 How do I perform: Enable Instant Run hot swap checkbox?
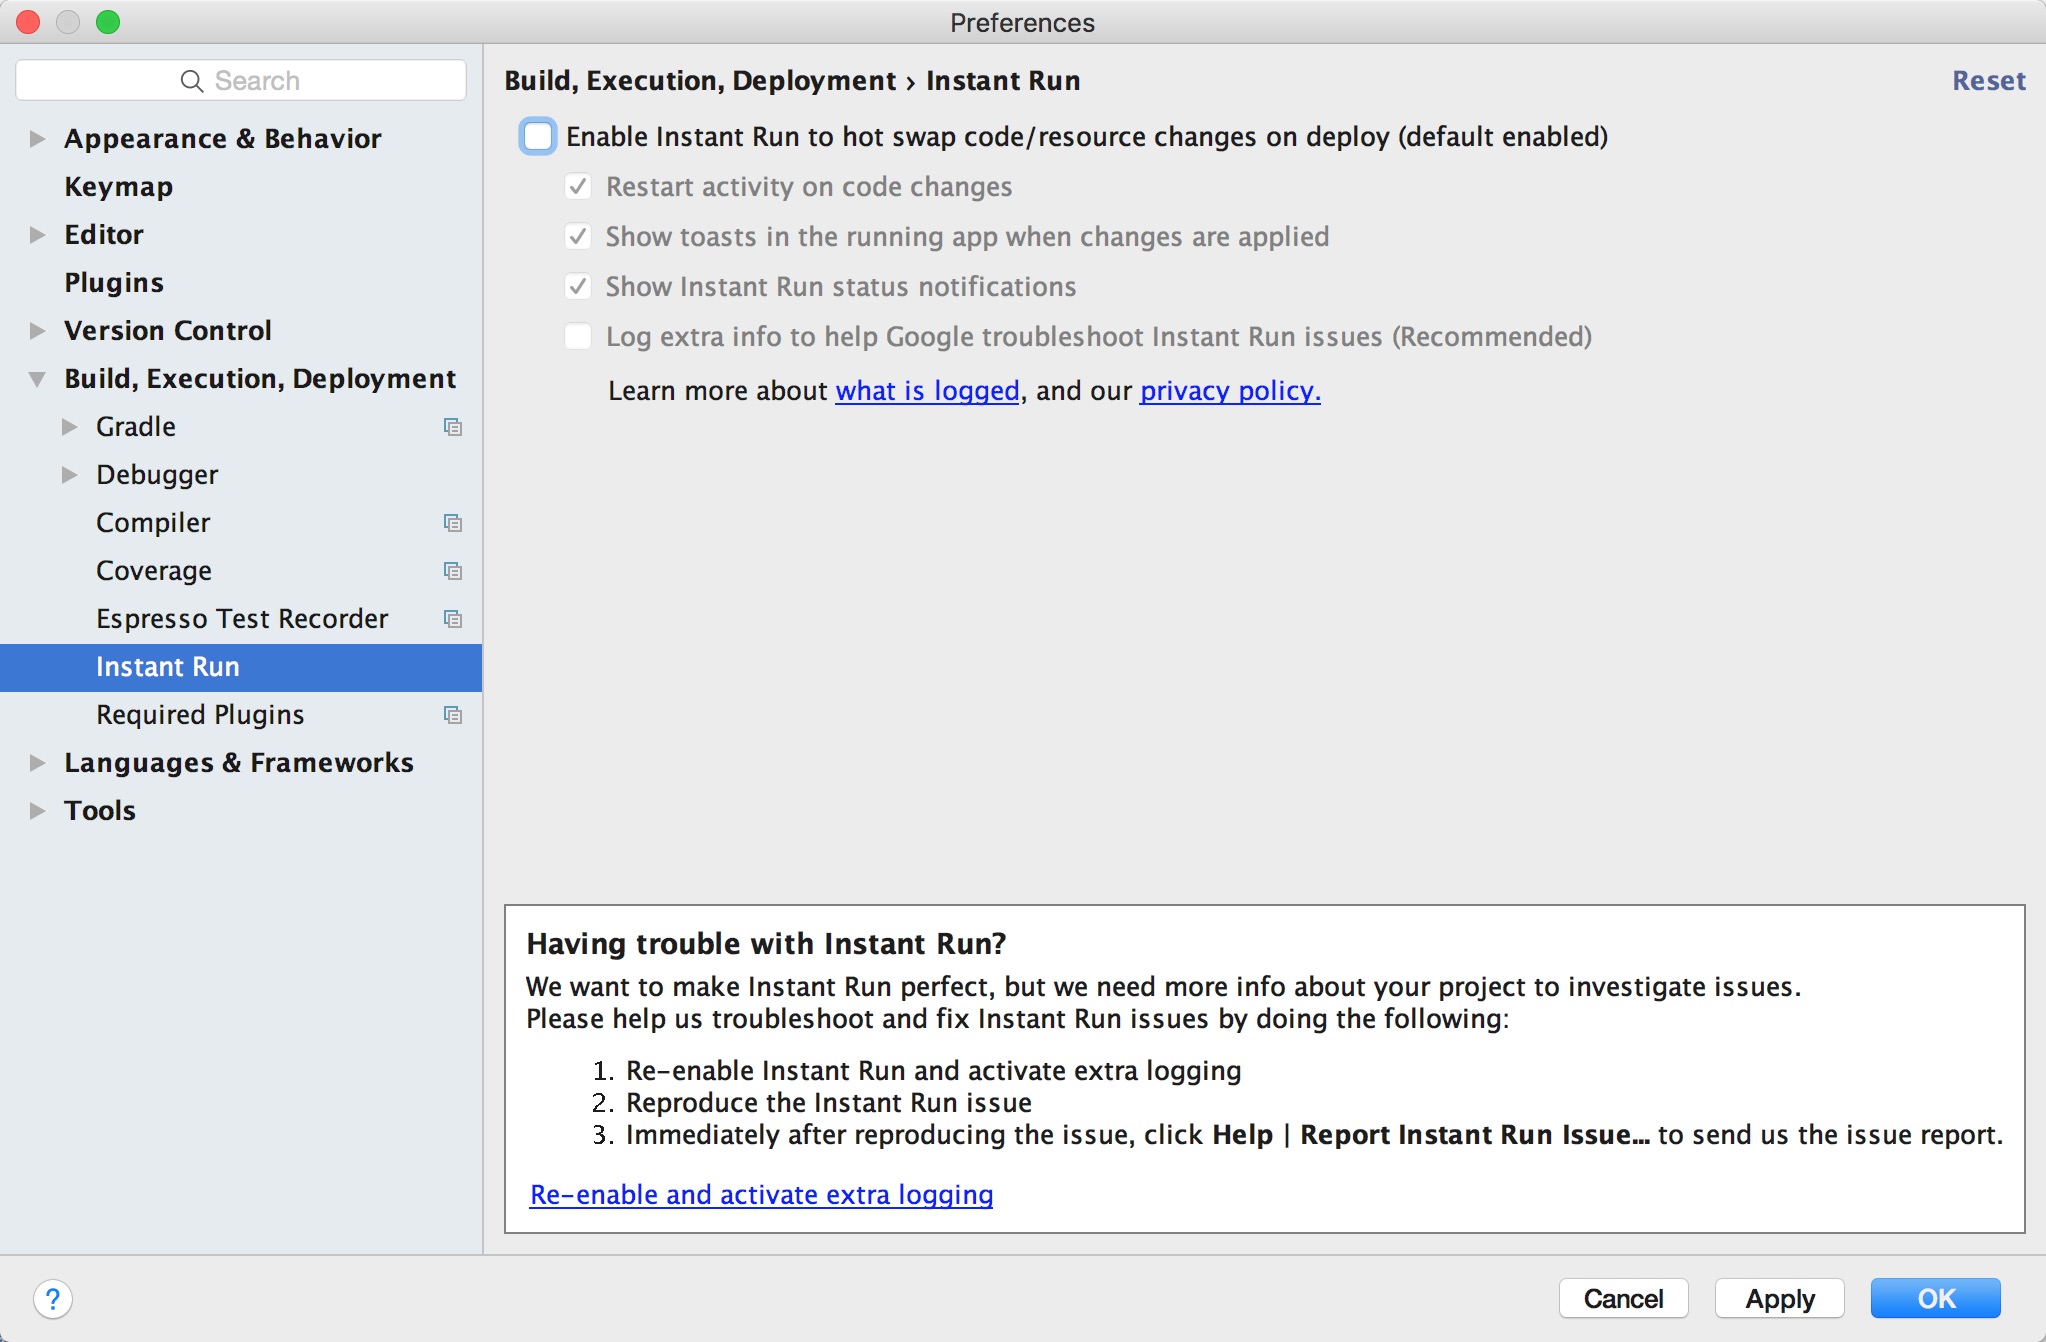(x=538, y=136)
